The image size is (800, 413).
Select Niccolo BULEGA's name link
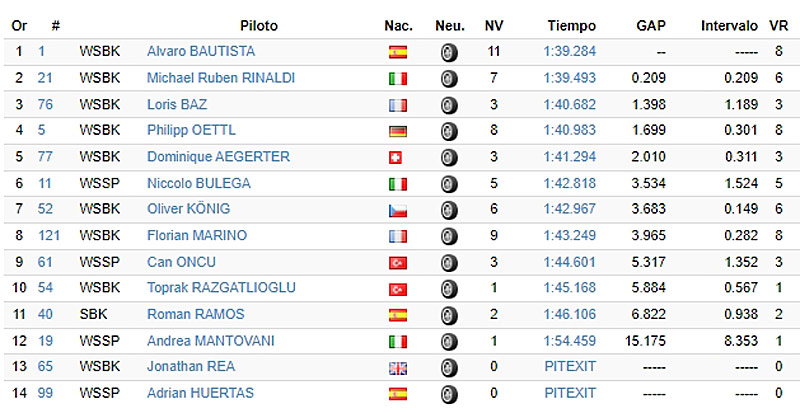(x=198, y=183)
